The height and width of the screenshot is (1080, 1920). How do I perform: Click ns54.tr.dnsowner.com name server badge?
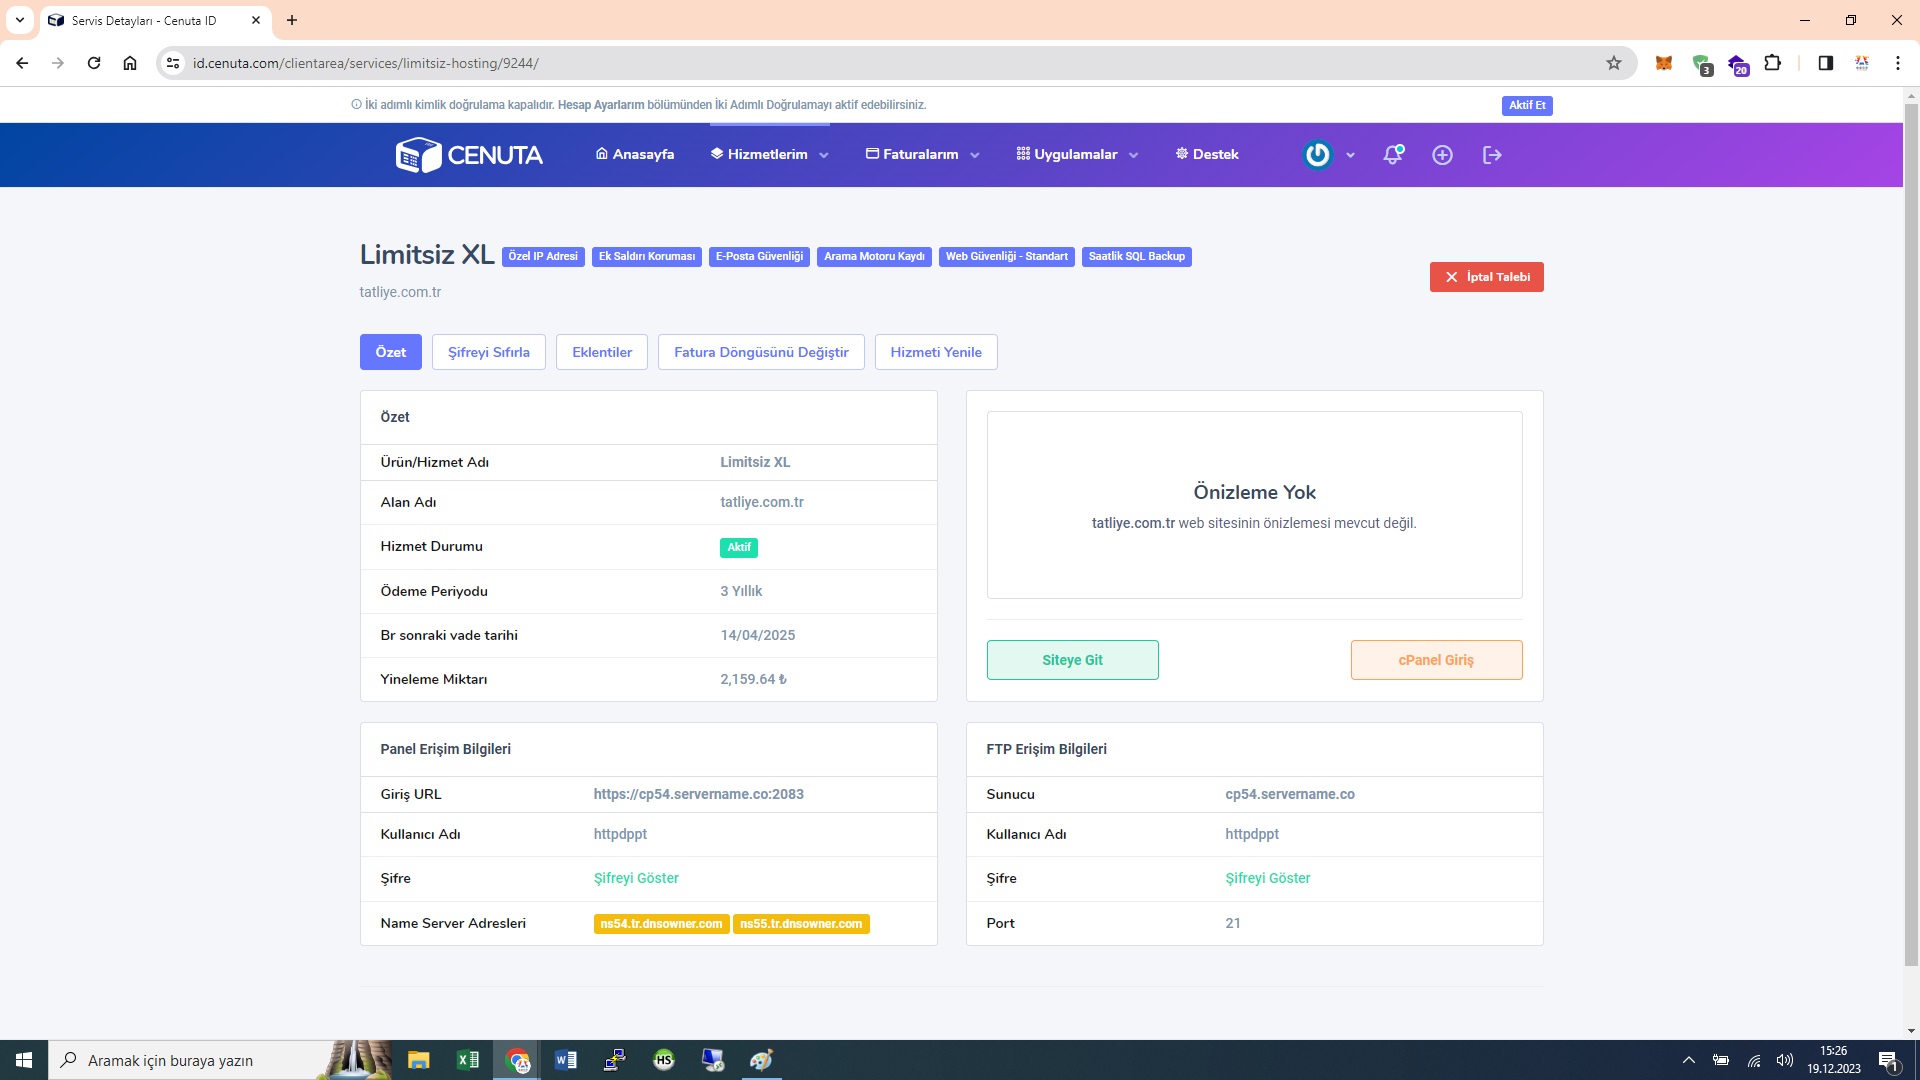click(661, 924)
